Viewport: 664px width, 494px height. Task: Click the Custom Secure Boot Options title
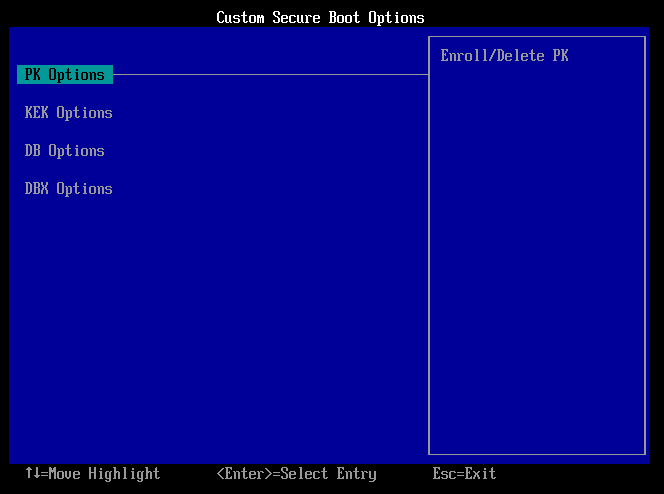320,18
